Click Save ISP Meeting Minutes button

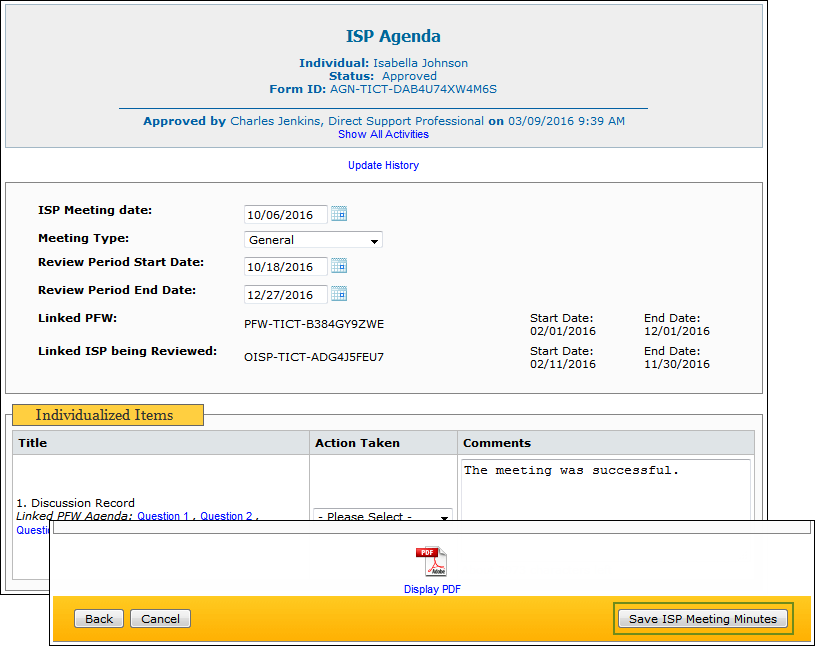click(x=703, y=619)
